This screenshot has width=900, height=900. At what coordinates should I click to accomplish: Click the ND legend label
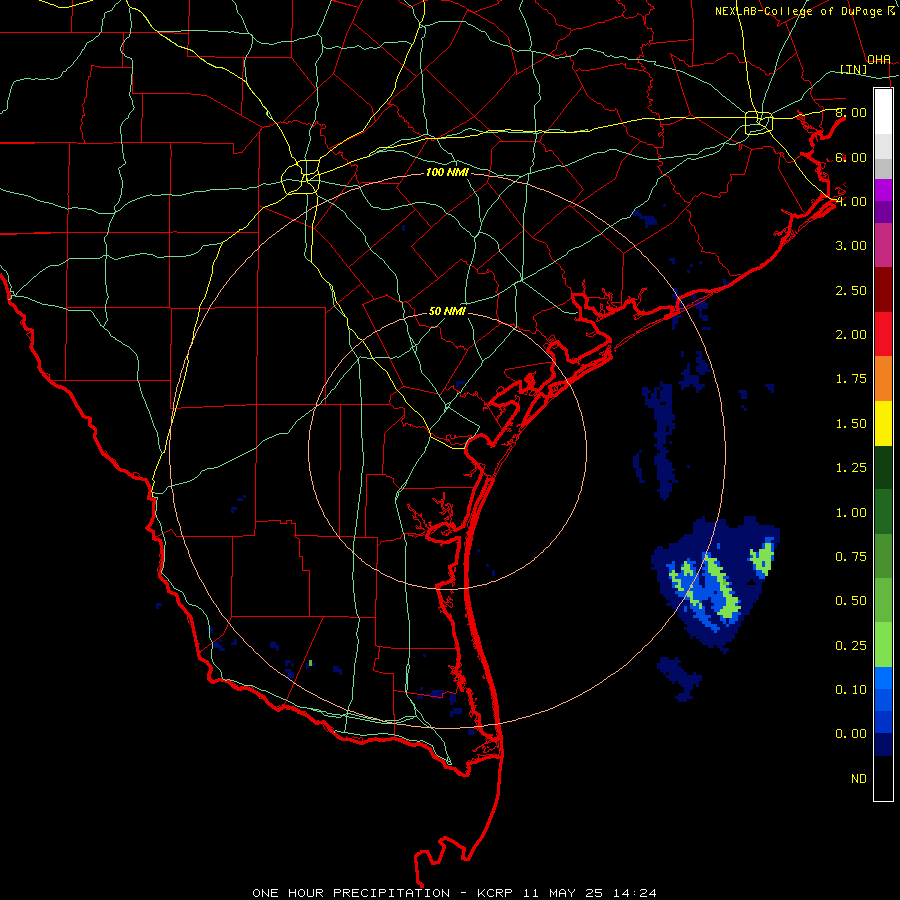click(859, 779)
